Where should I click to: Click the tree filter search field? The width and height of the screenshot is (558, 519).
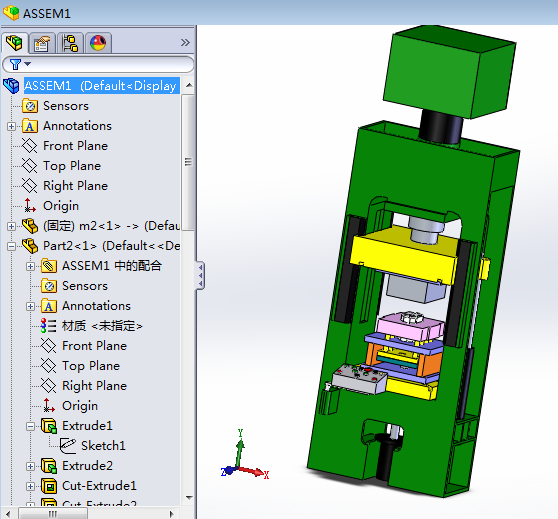98,64
